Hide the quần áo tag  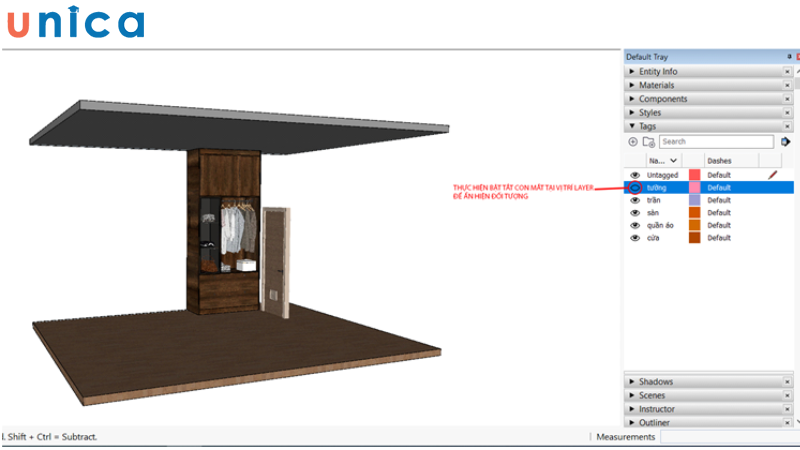point(635,226)
